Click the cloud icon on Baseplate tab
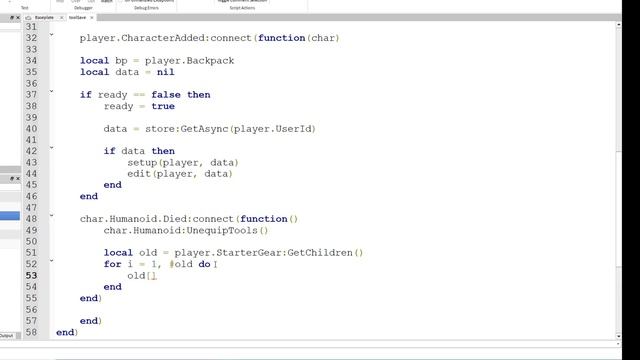640x360 pixels. [x=28, y=18]
